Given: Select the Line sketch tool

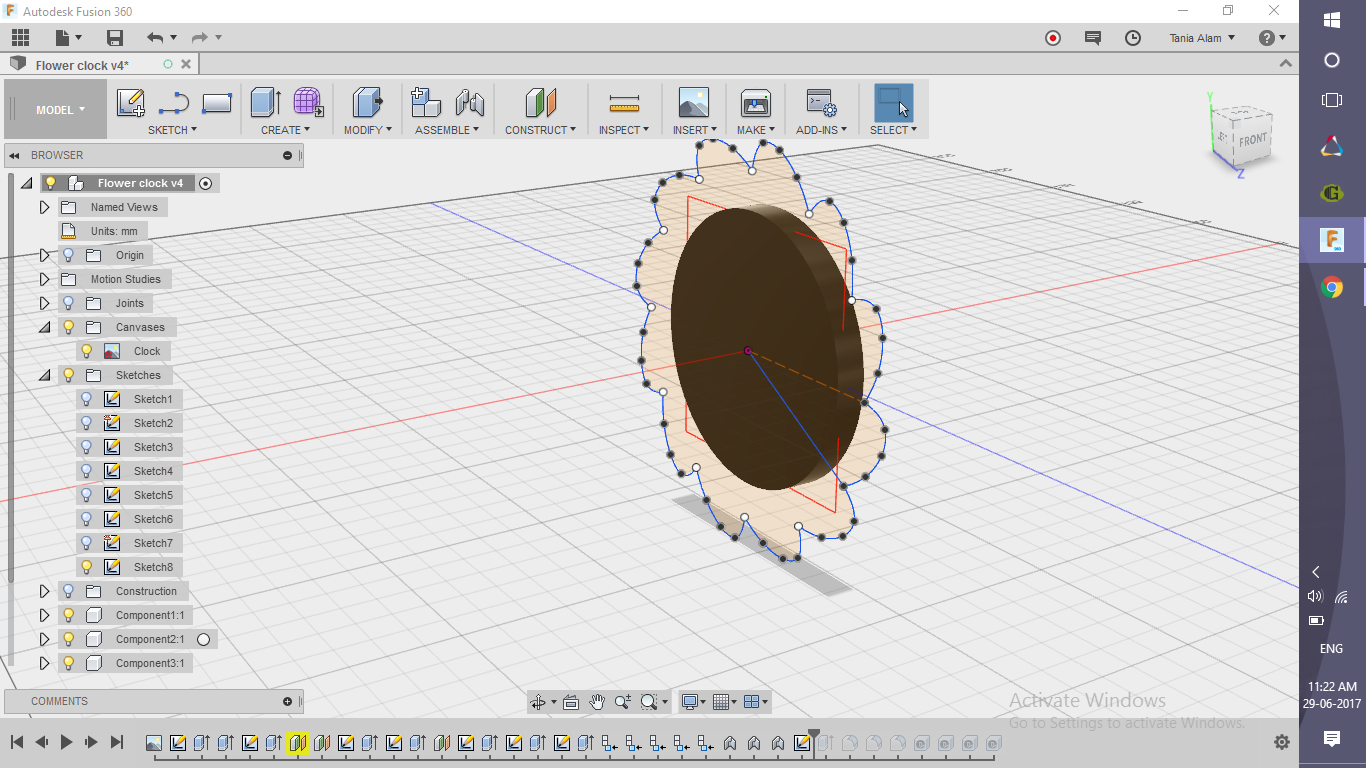Looking at the screenshot, I should tap(174, 103).
